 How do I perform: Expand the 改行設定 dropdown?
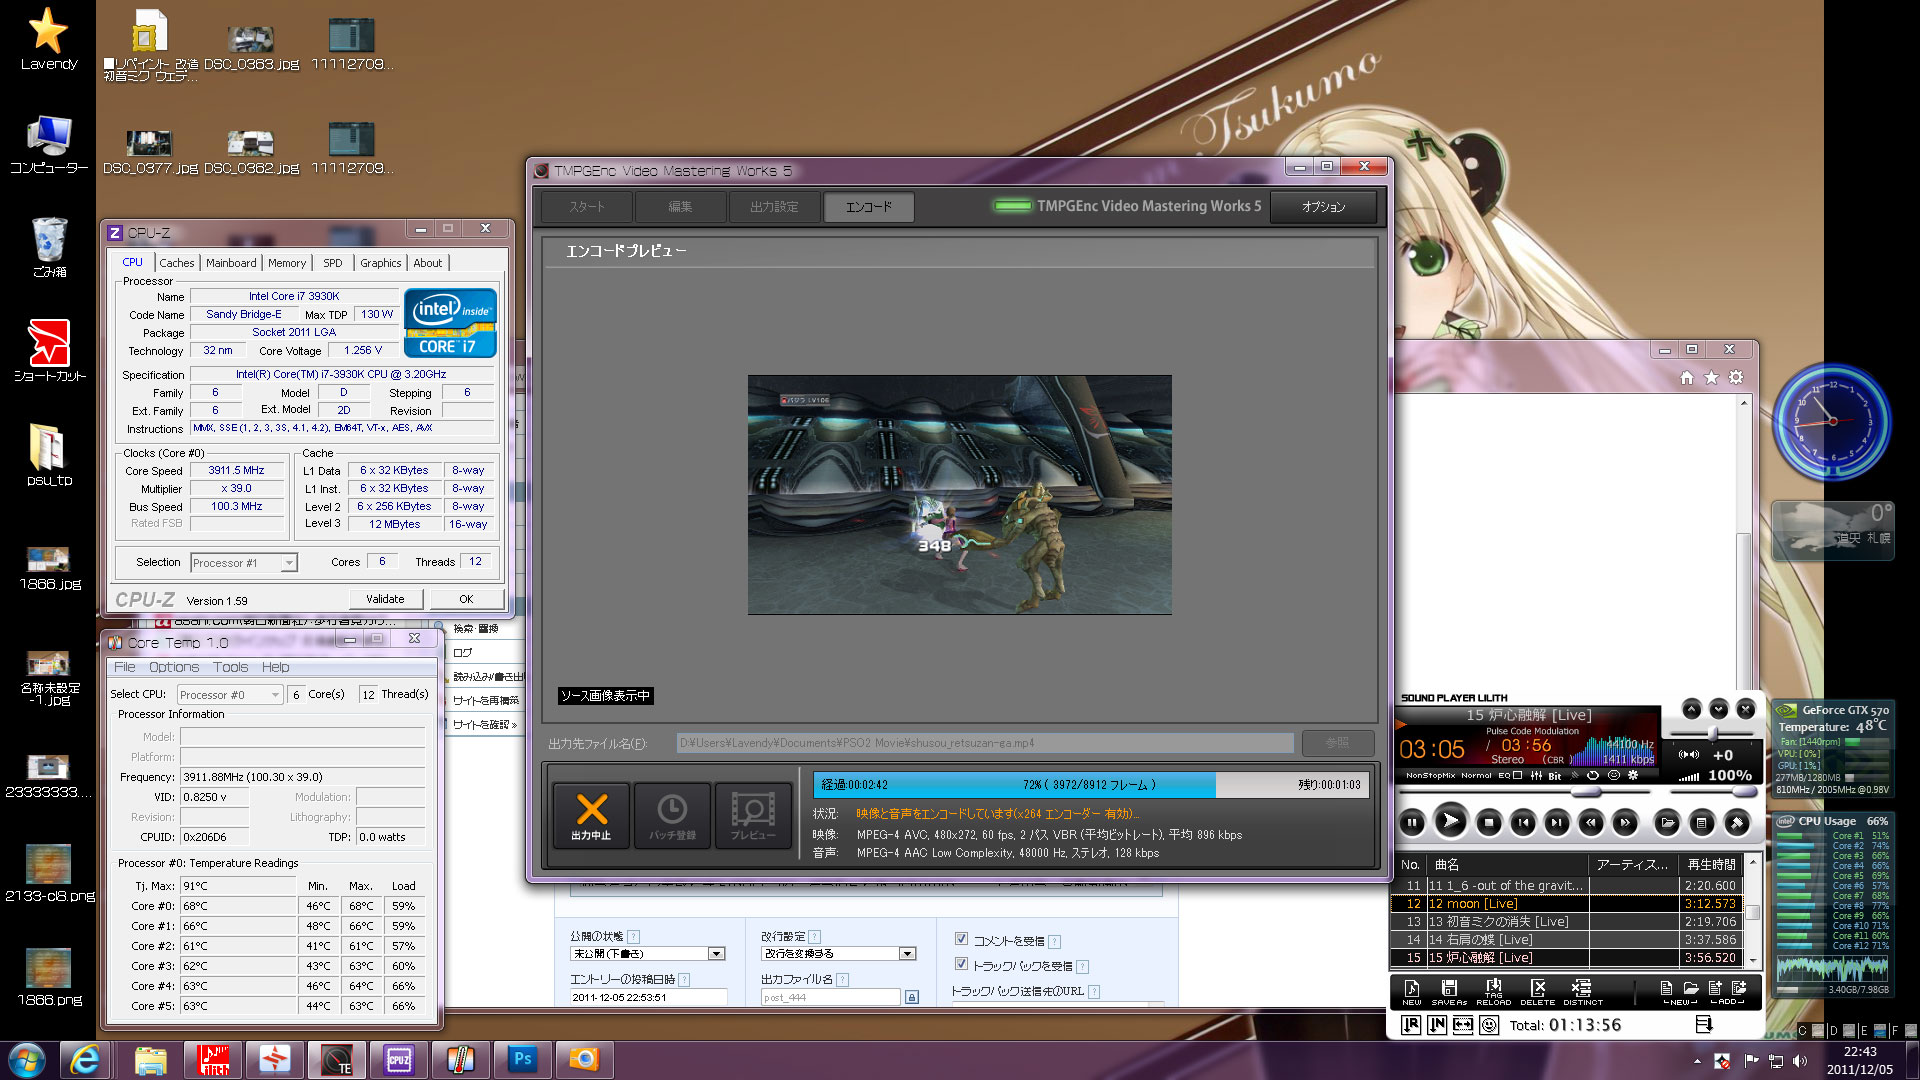pyautogui.click(x=907, y=954)
